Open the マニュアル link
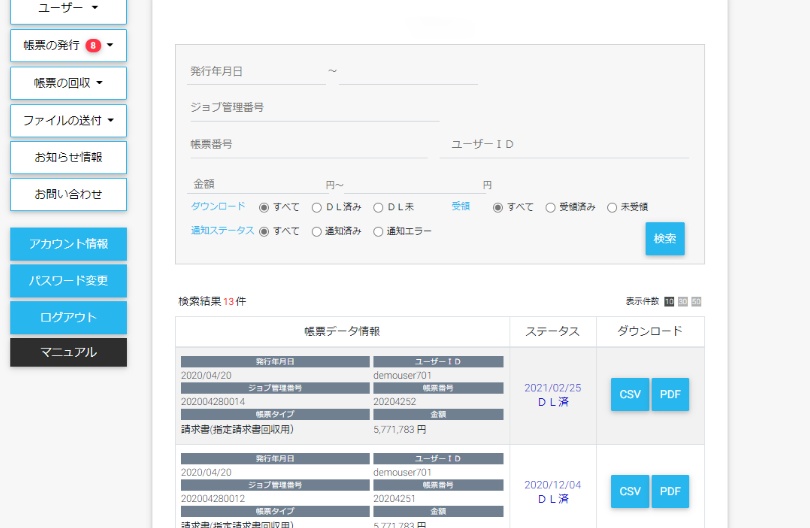810x528 pixels. (x=68, y=352)
